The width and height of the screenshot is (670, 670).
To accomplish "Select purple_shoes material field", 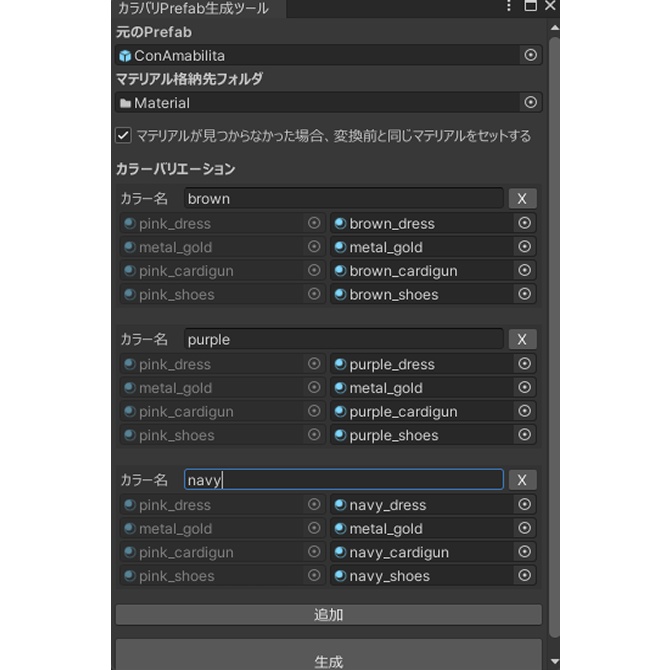I will (x=433, y=435).
